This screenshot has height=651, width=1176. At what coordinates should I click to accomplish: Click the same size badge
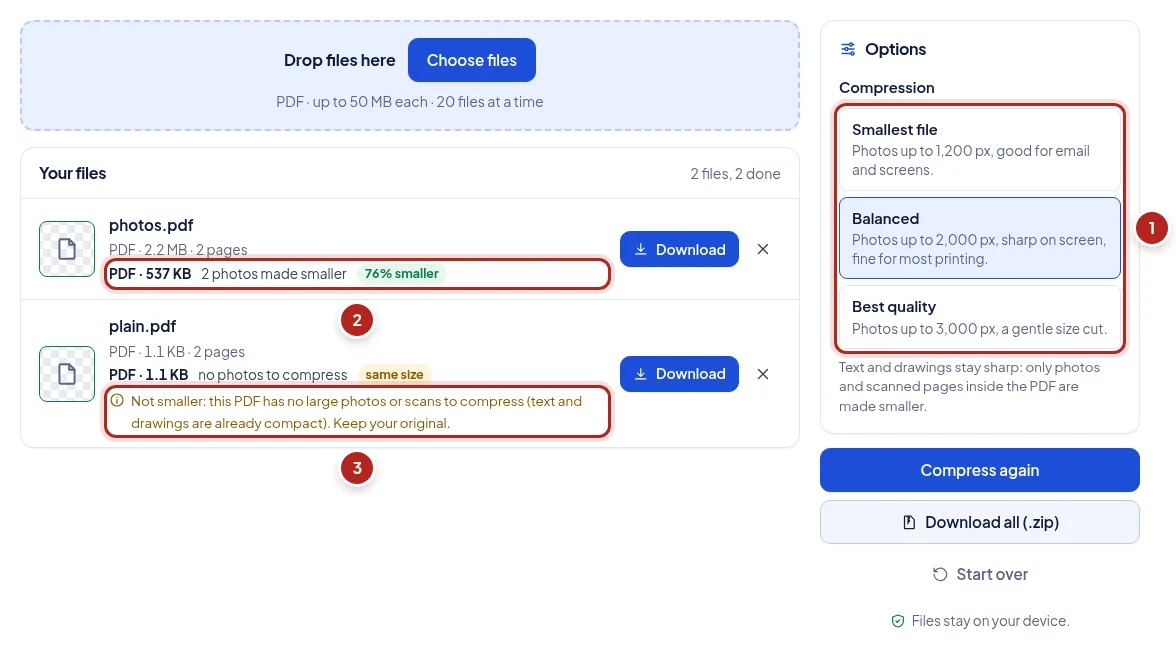point(394,374)
